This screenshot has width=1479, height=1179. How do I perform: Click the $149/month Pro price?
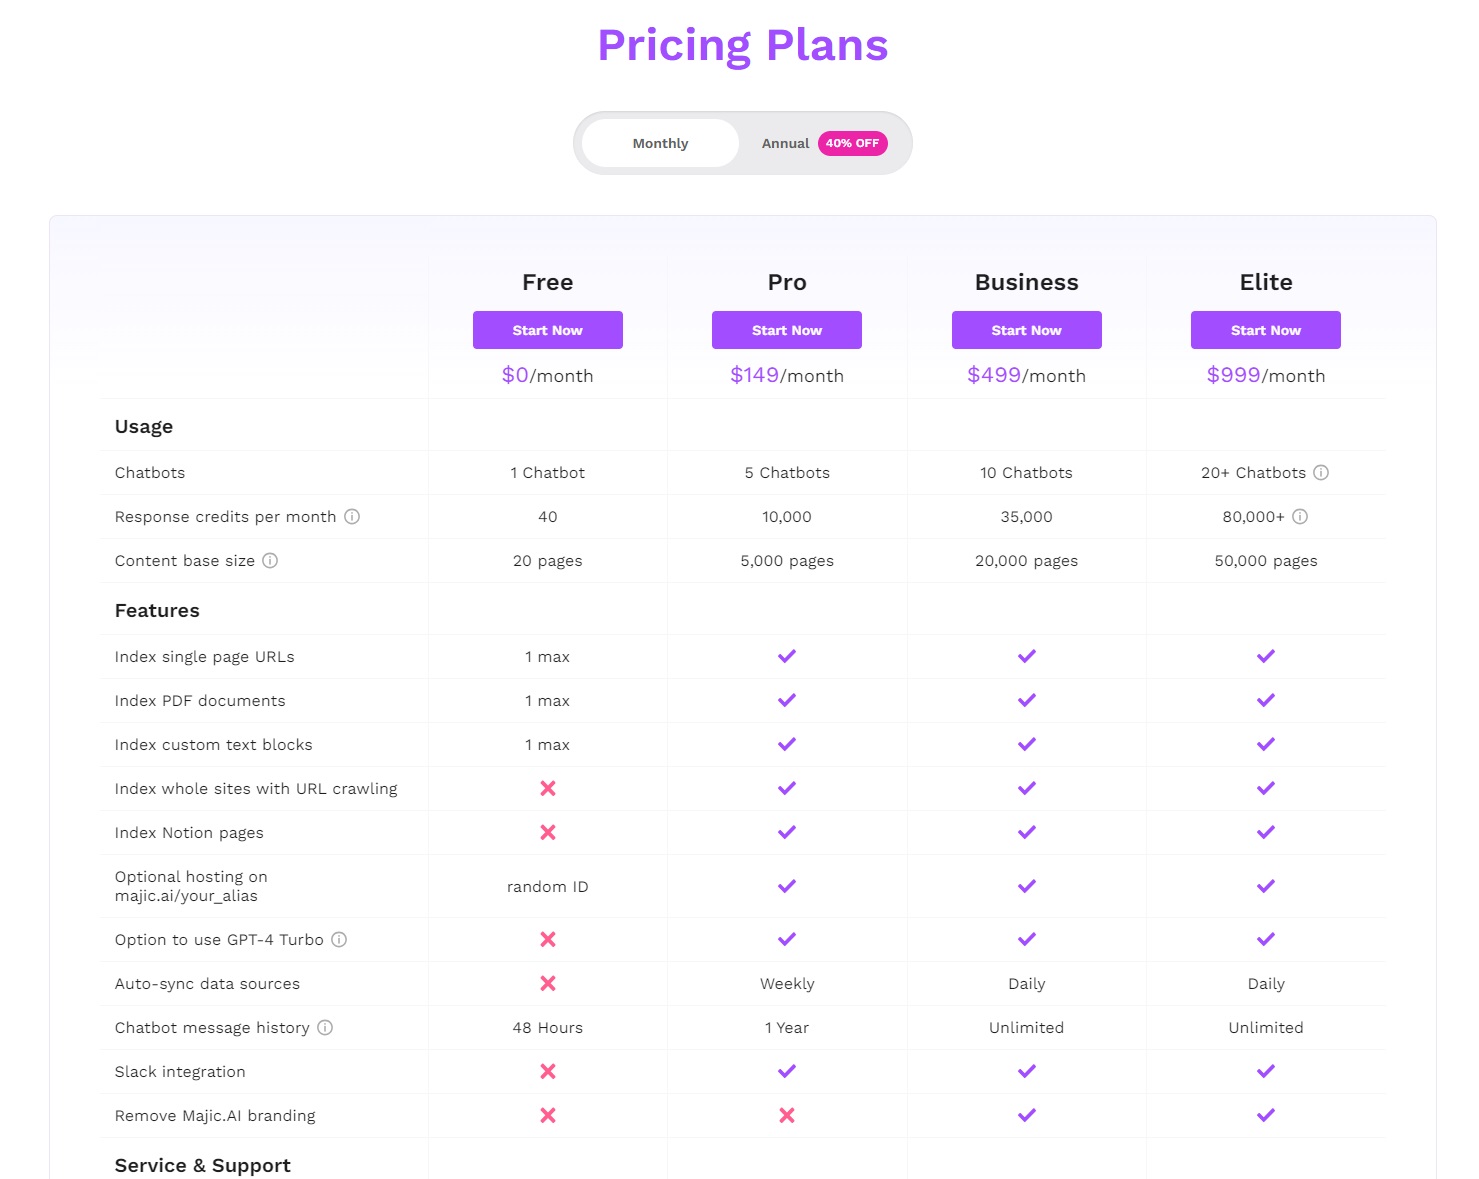point(787,376)
